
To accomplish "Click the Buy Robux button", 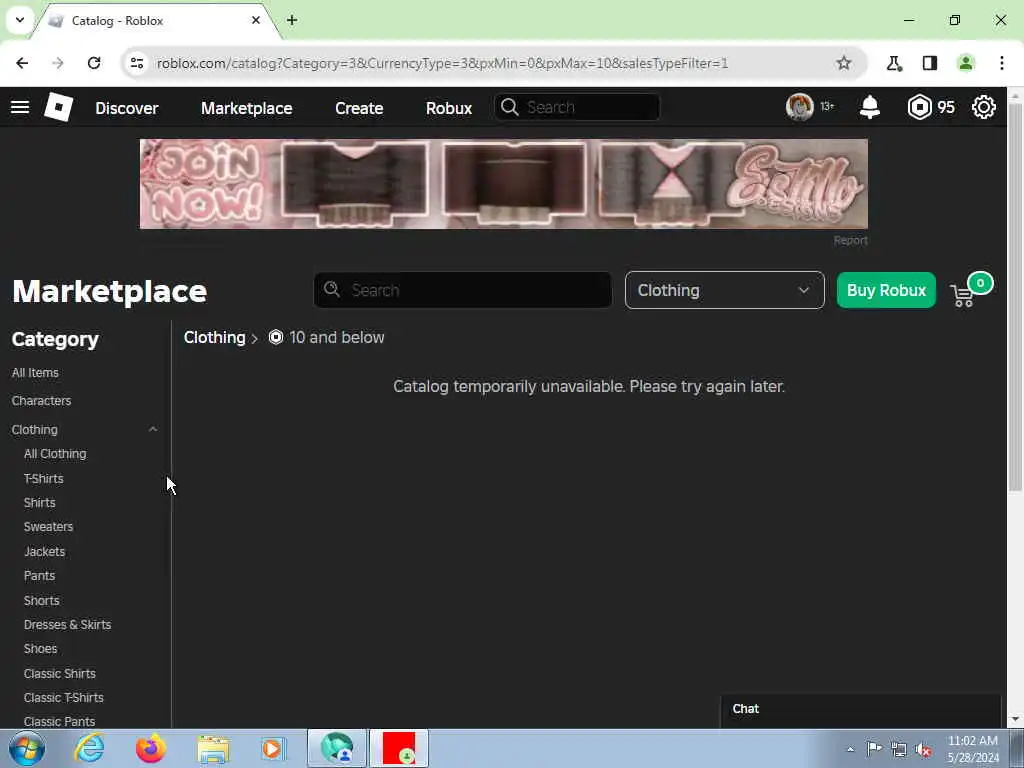I will [x=886, y=290].
